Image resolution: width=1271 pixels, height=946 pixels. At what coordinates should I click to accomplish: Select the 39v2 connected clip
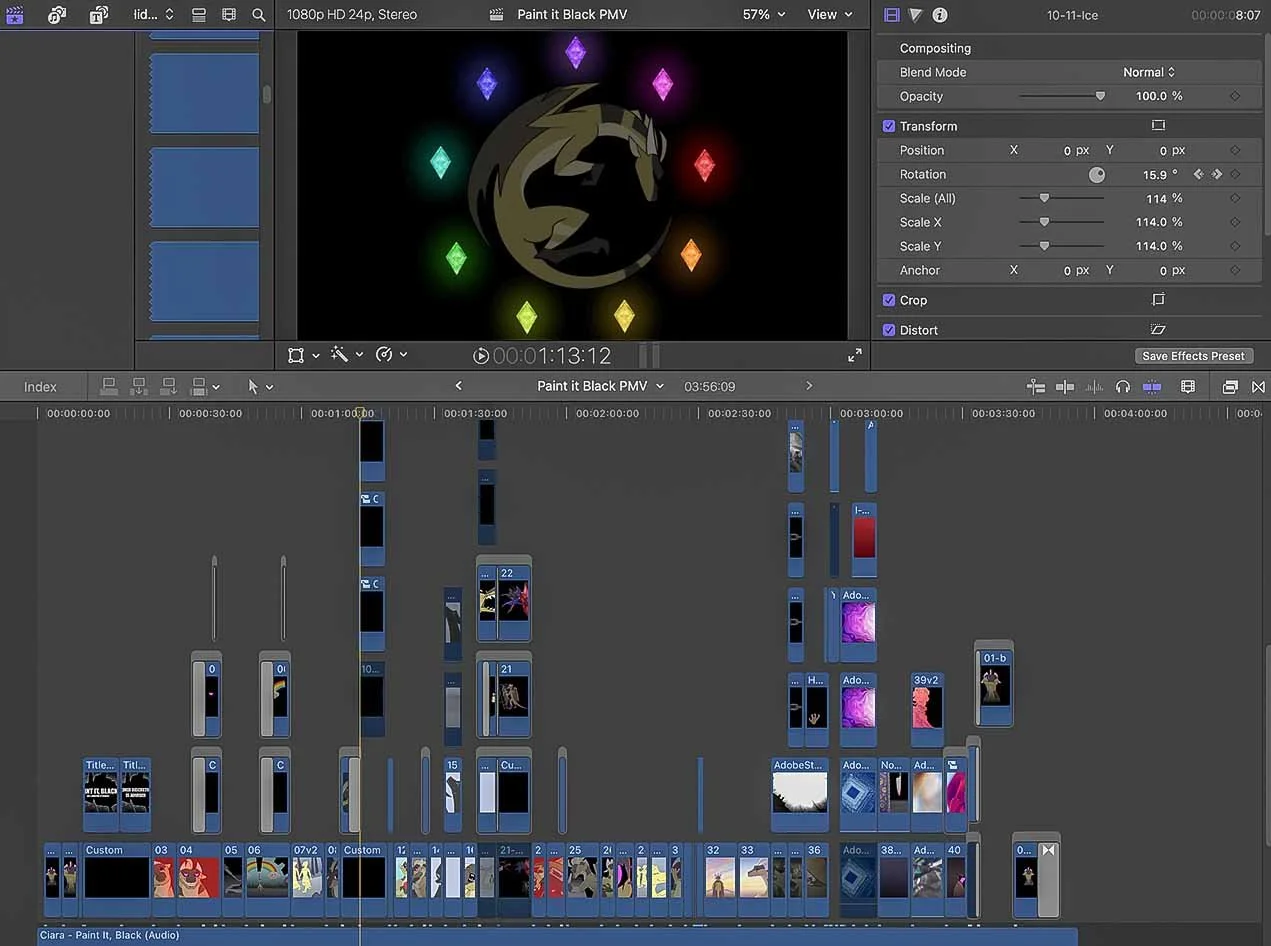pyautogui.click(x=927, y=708)
